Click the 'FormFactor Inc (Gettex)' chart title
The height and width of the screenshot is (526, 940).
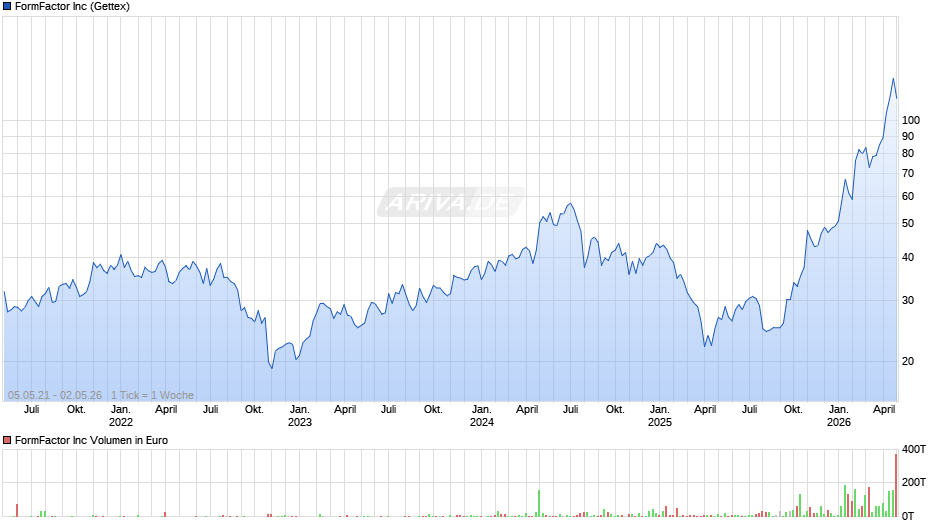tap(72, 7)
